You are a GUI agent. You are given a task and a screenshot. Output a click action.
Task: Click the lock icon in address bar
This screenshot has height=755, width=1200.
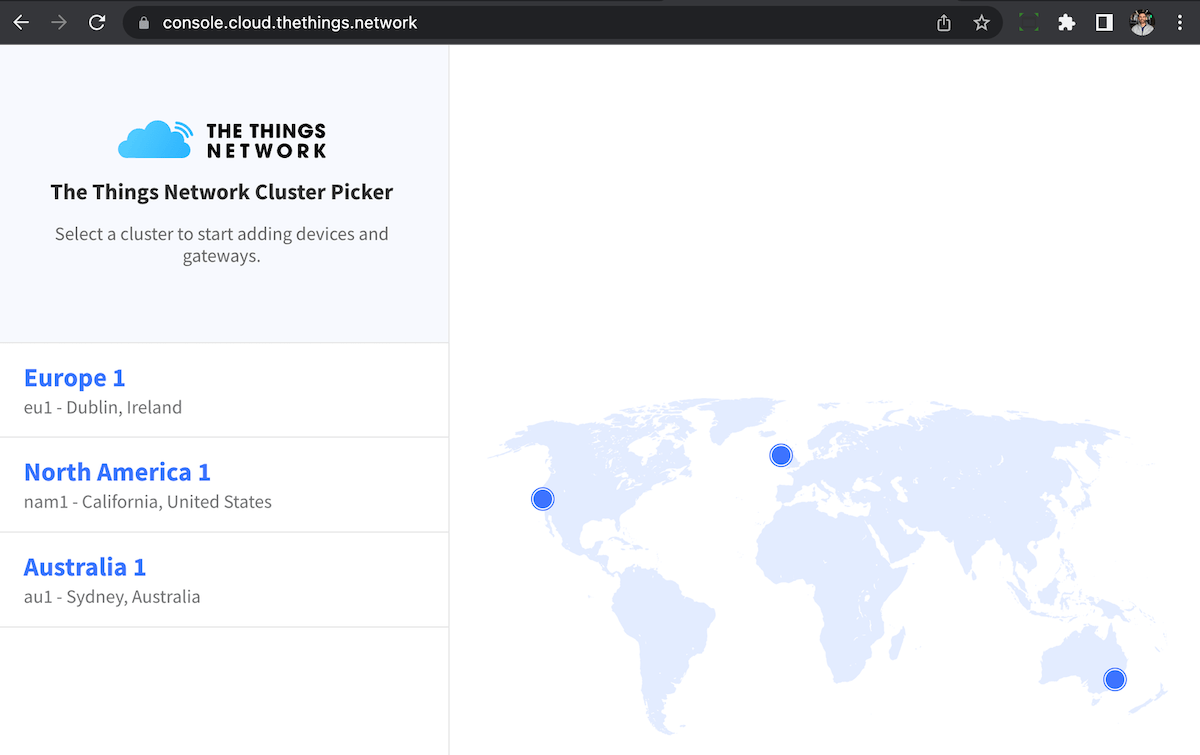(143, 23)
